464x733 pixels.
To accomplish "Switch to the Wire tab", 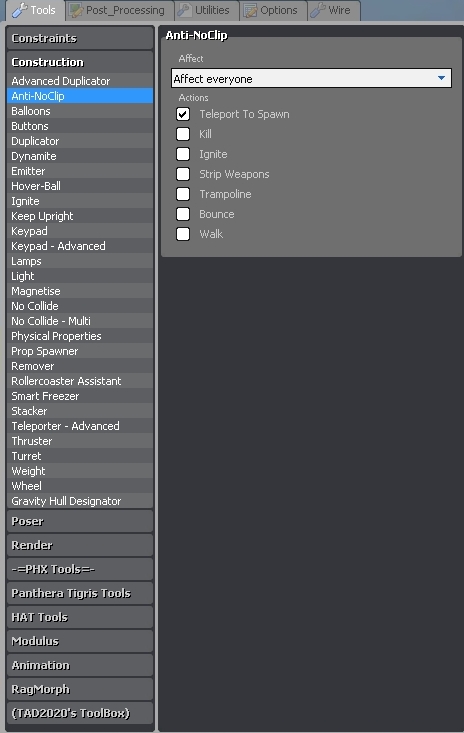I will click(x=334, y=10).
